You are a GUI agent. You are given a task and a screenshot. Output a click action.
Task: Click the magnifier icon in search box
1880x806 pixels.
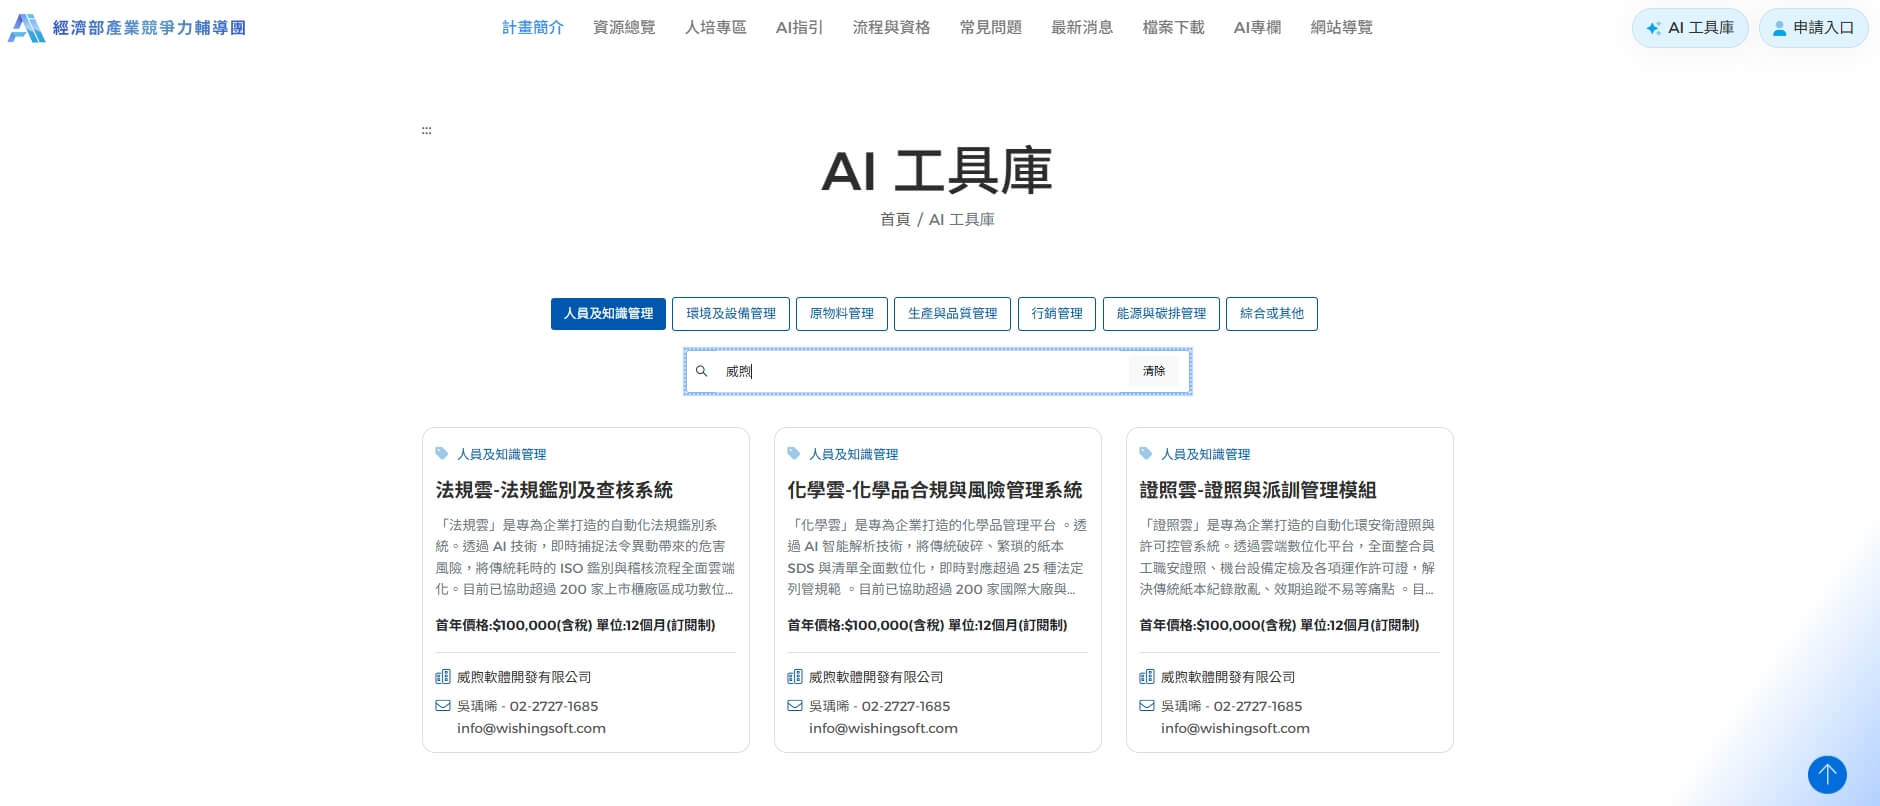tap(702, 371)
